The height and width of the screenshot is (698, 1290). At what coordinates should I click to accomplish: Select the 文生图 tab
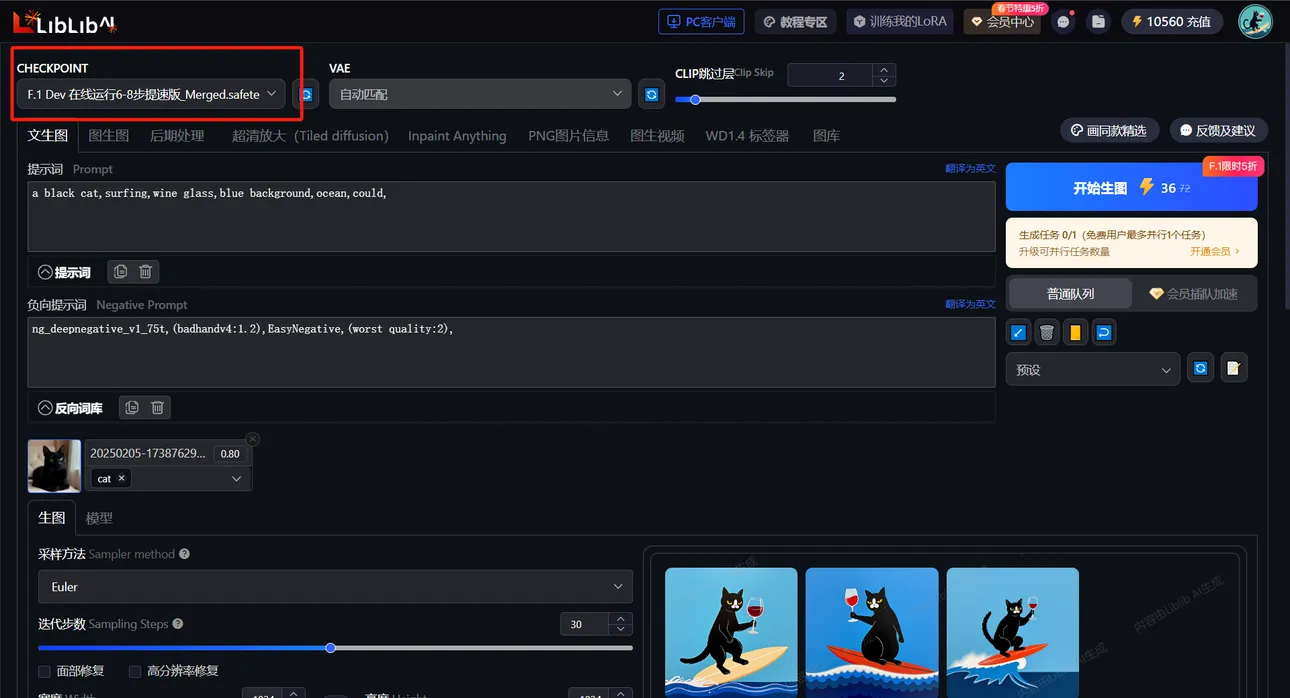pyautogui.click(x=48, y=136)
